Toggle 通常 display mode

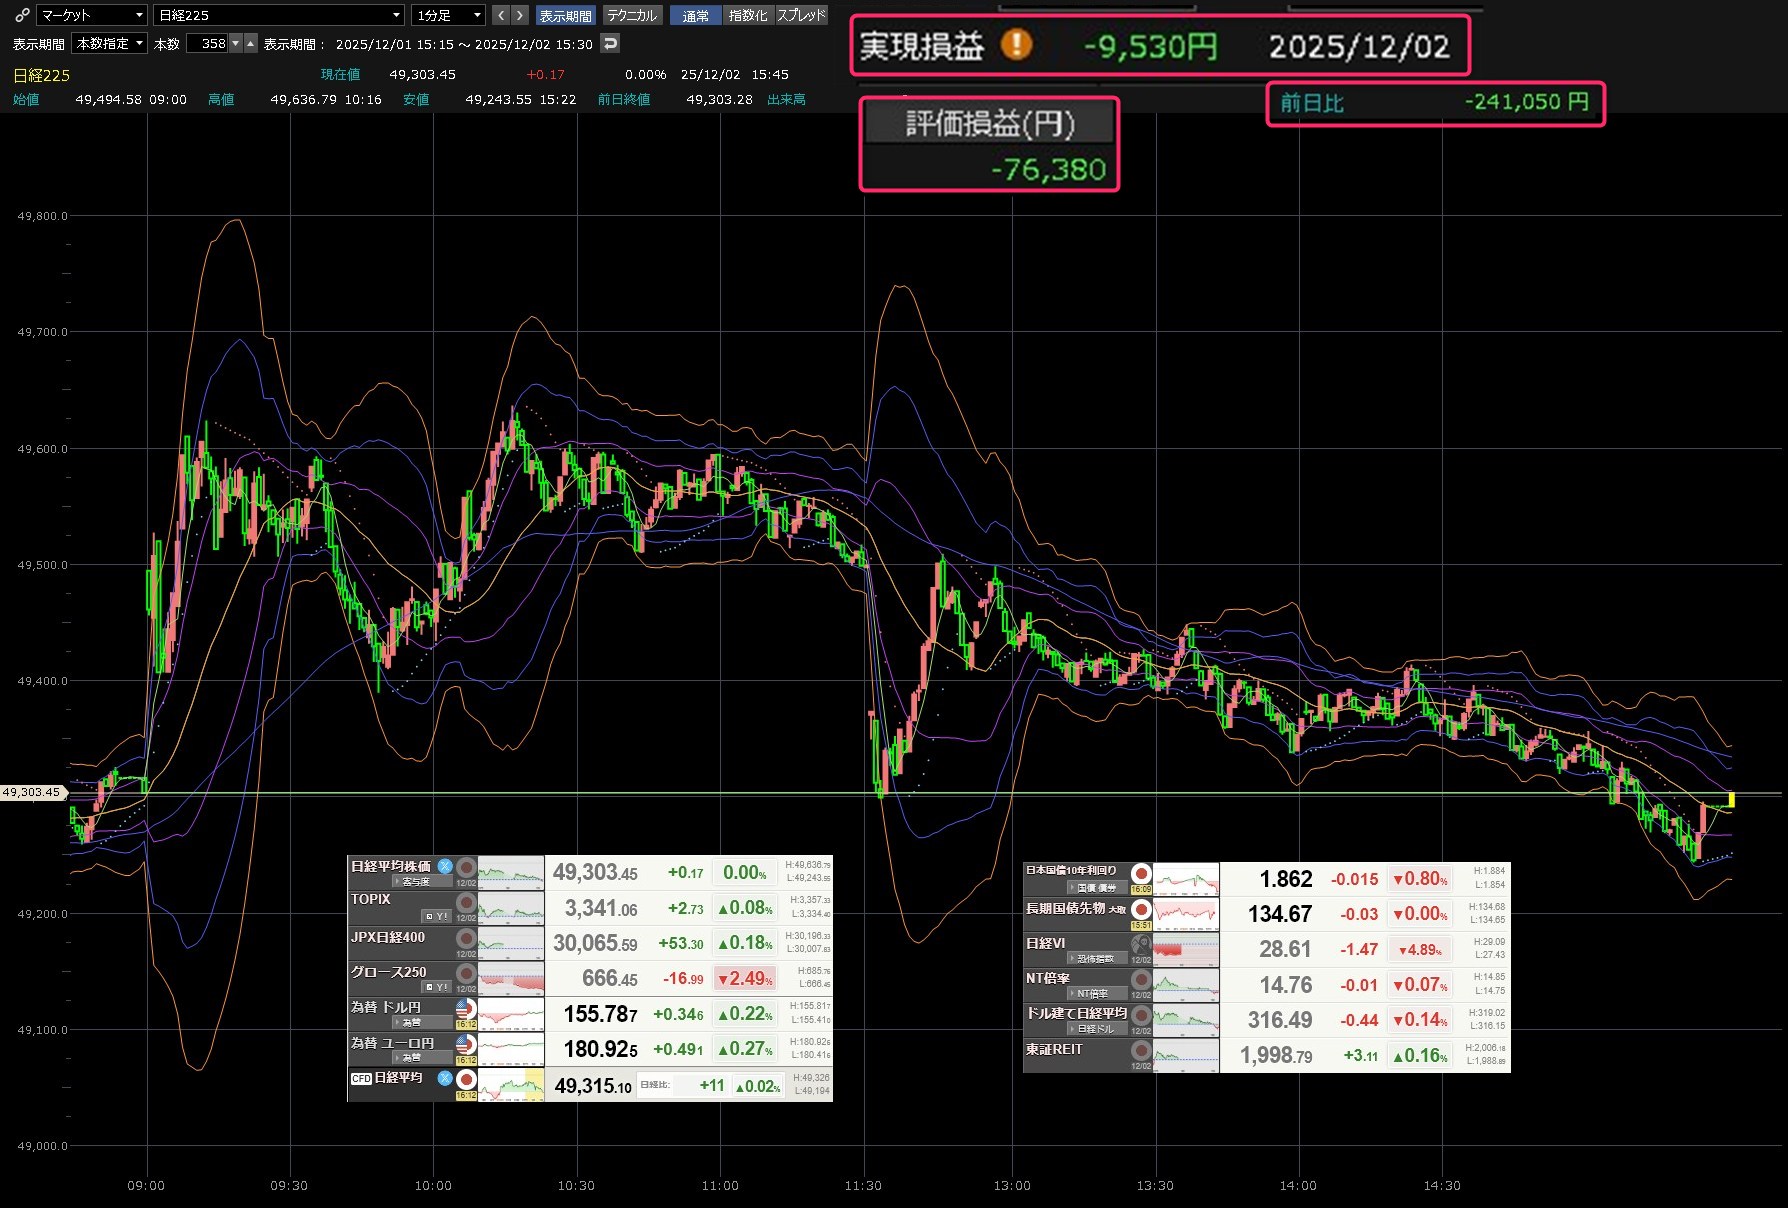(x=695, y=15)
